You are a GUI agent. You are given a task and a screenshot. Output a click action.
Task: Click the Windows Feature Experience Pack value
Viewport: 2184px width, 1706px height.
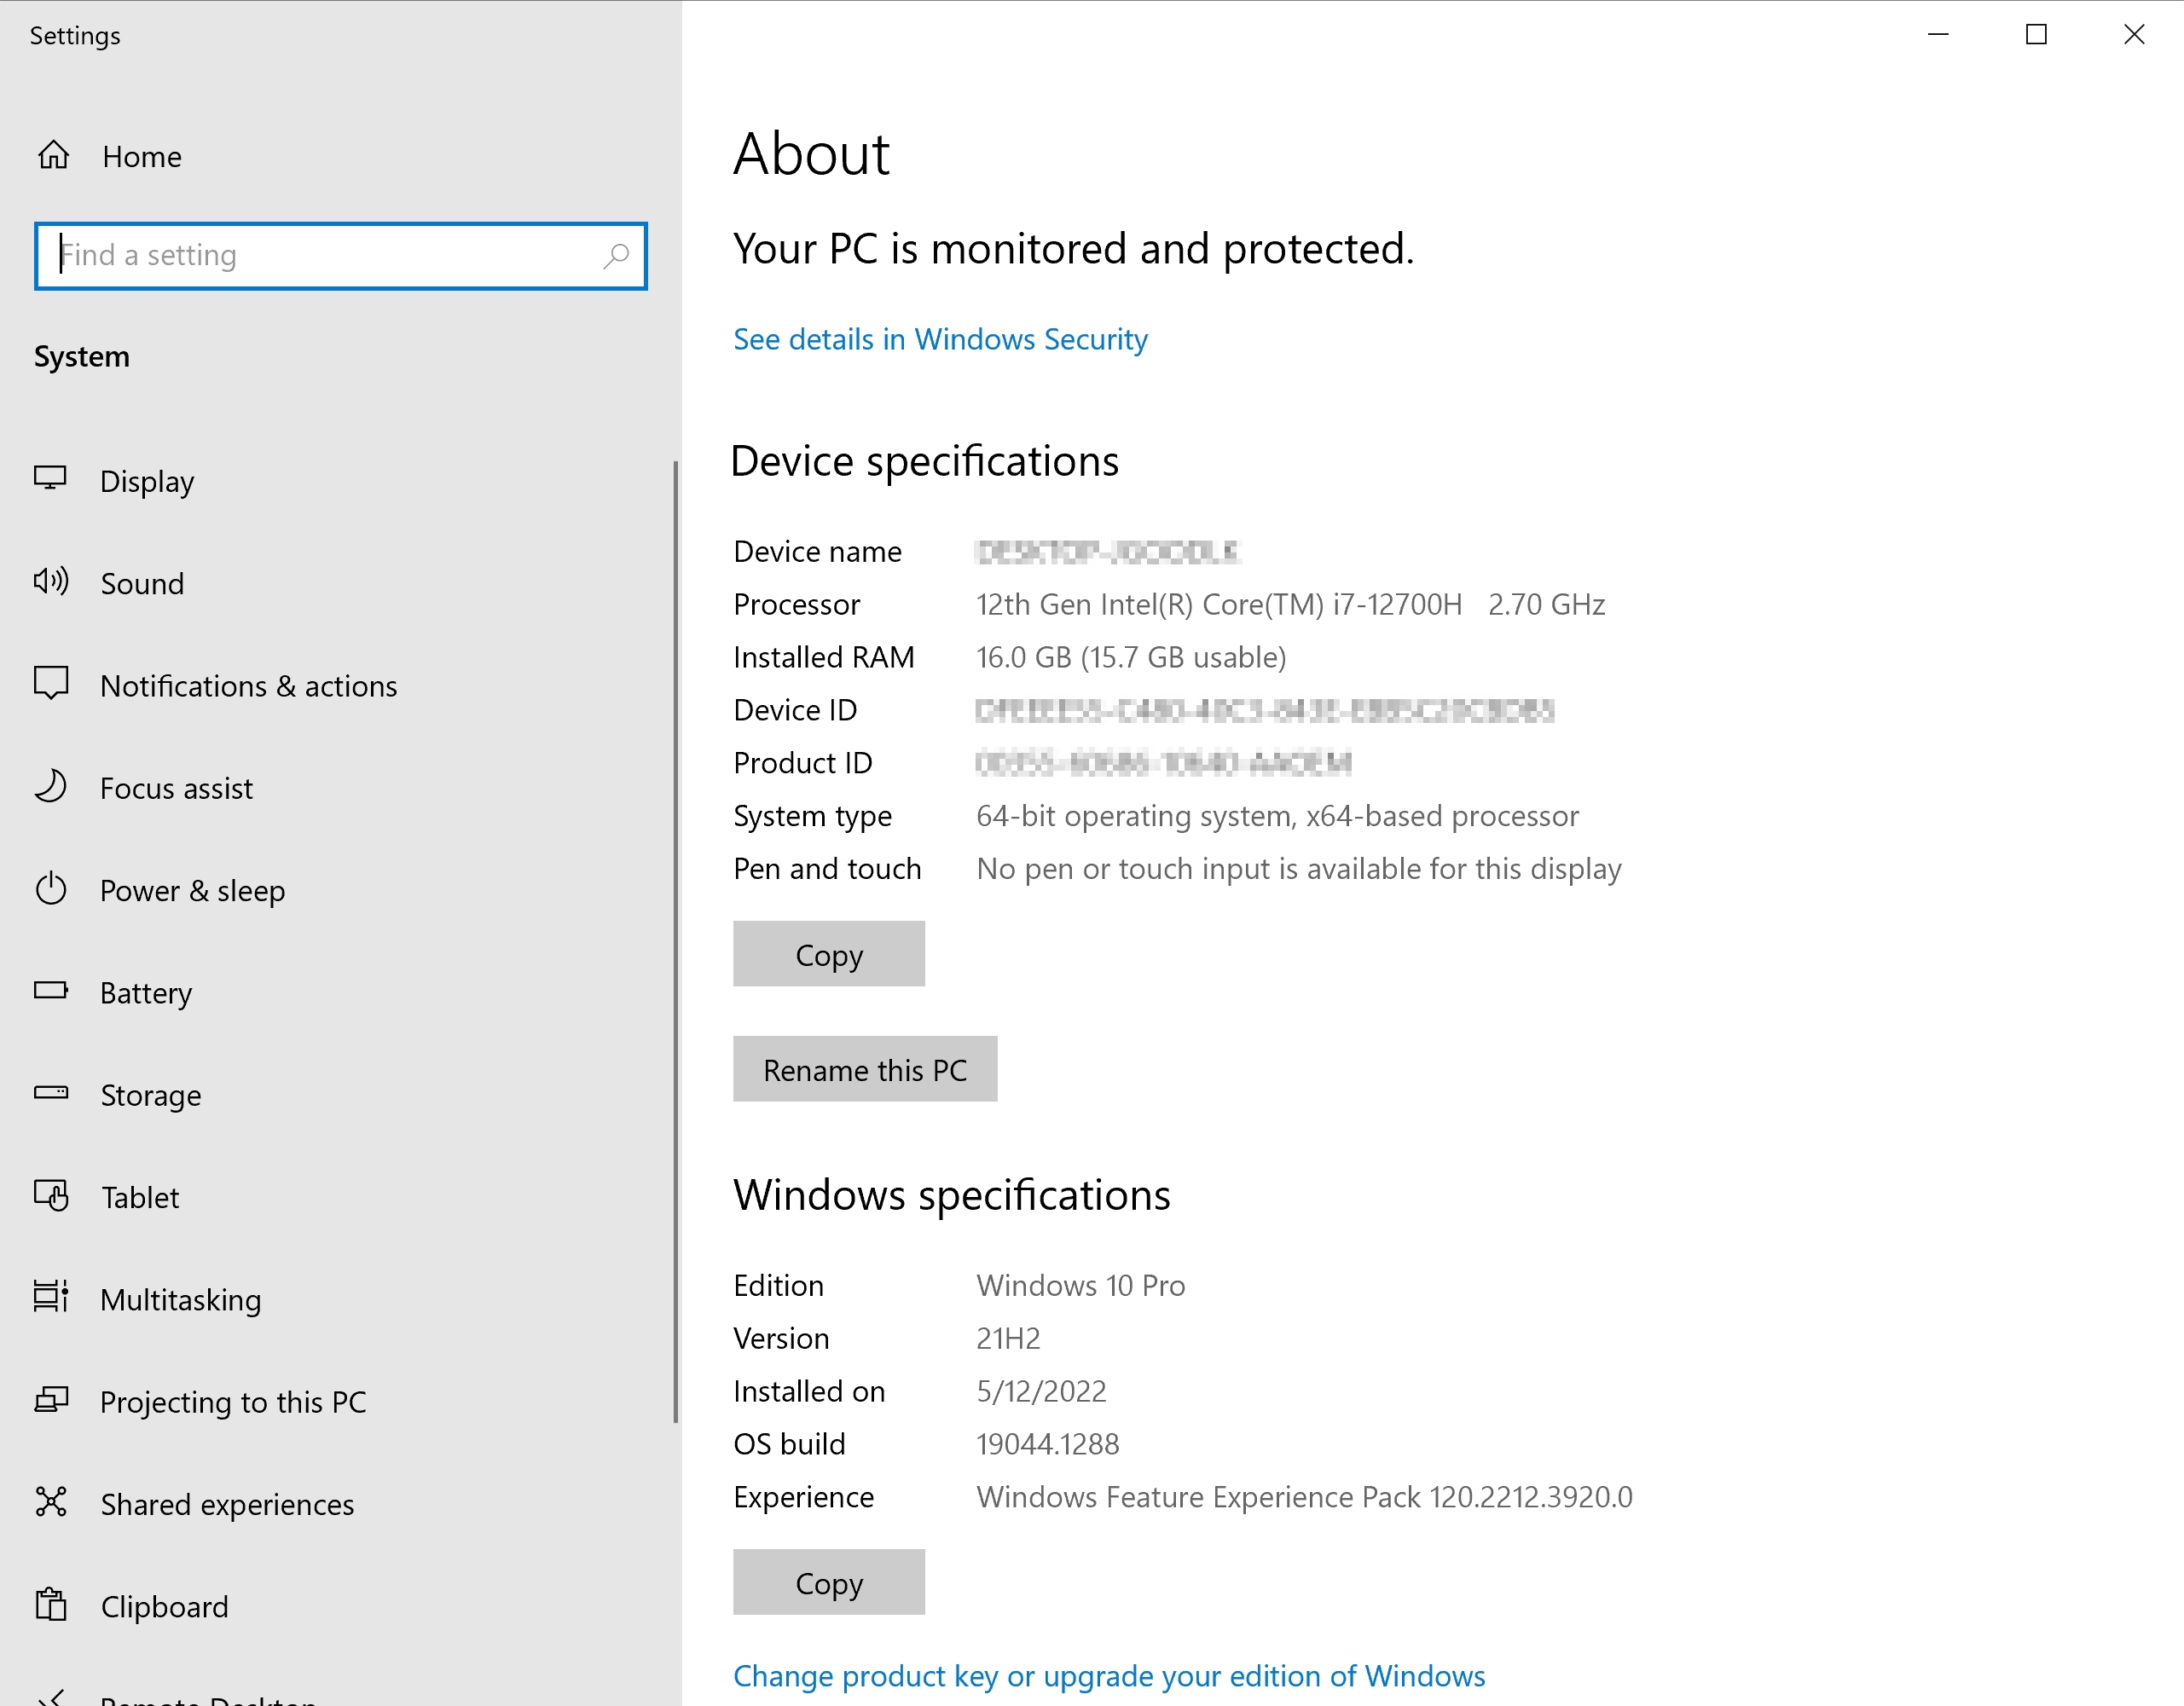pyautogui.click(x=1304, y=1497)
